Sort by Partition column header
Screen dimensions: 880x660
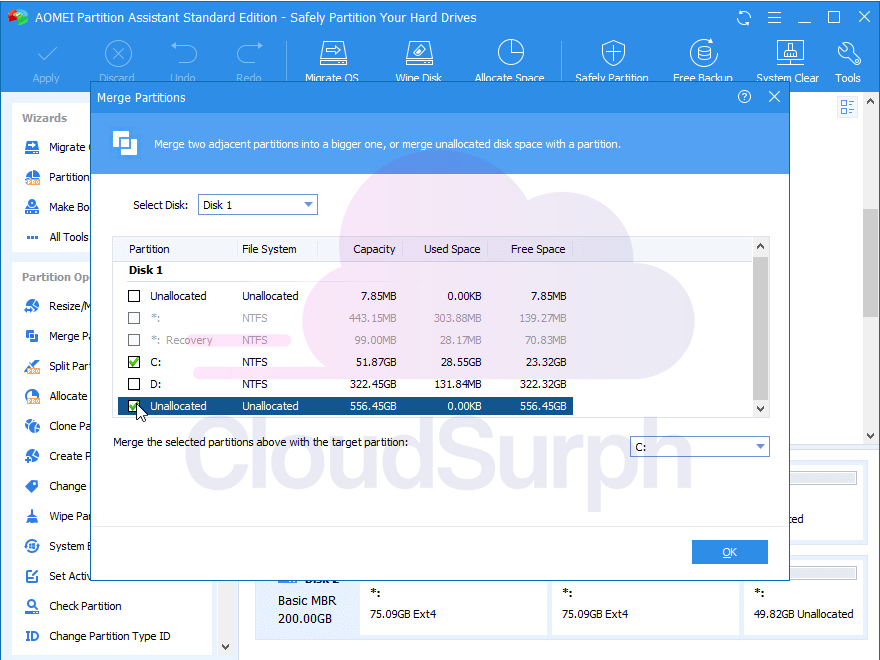149,249
